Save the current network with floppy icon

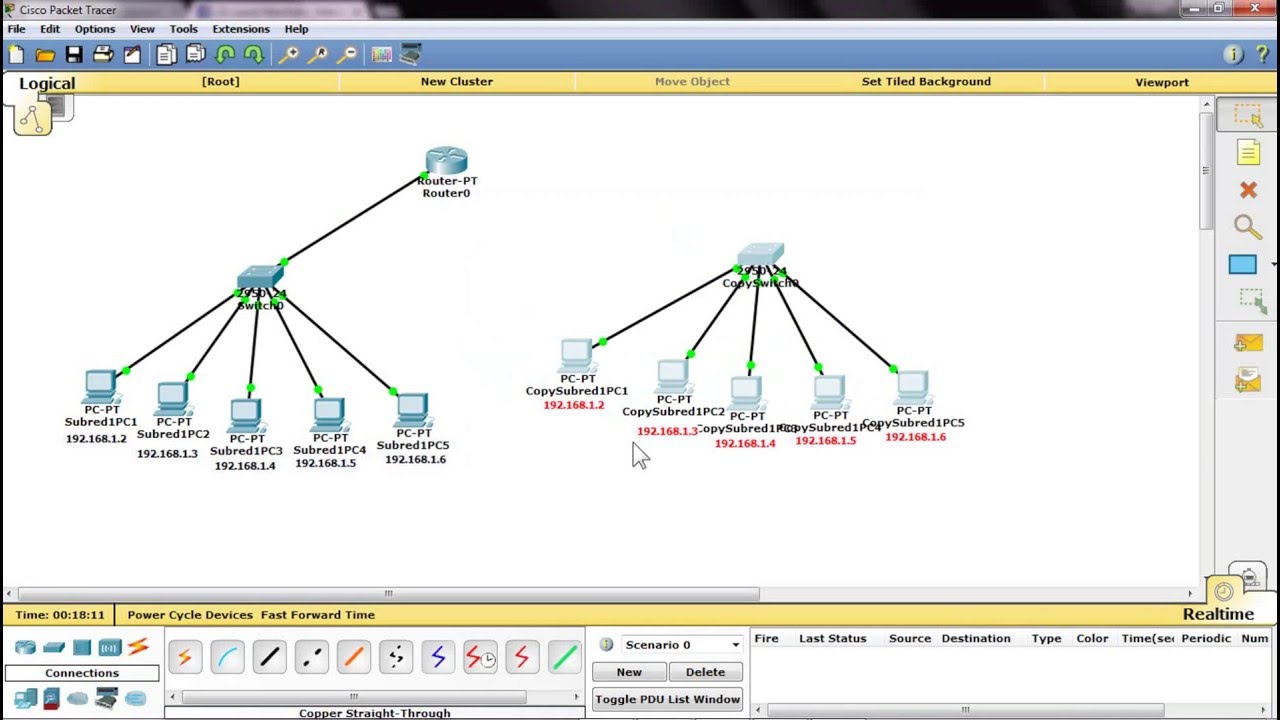pos(74,55)
